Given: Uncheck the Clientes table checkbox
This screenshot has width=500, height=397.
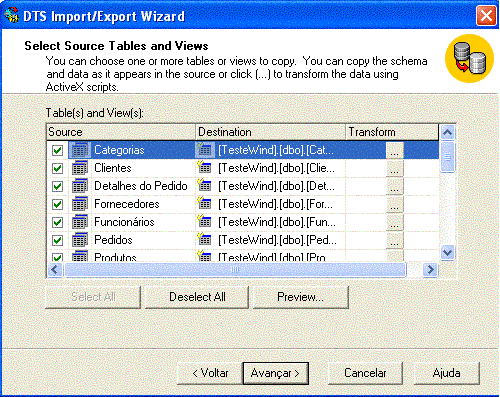Looking at the screenshot, I should coord(57,168).
